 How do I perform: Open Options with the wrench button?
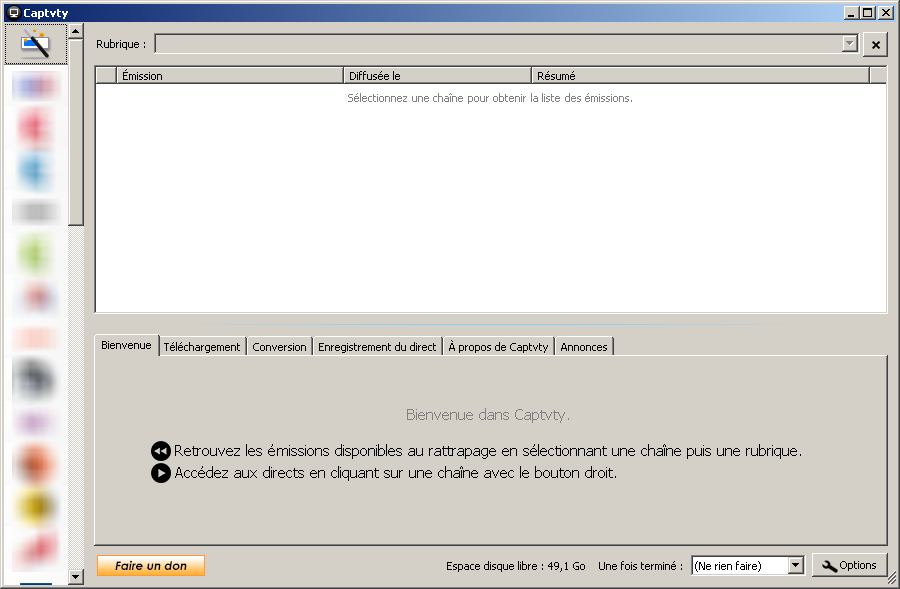[x=849, y=565]
